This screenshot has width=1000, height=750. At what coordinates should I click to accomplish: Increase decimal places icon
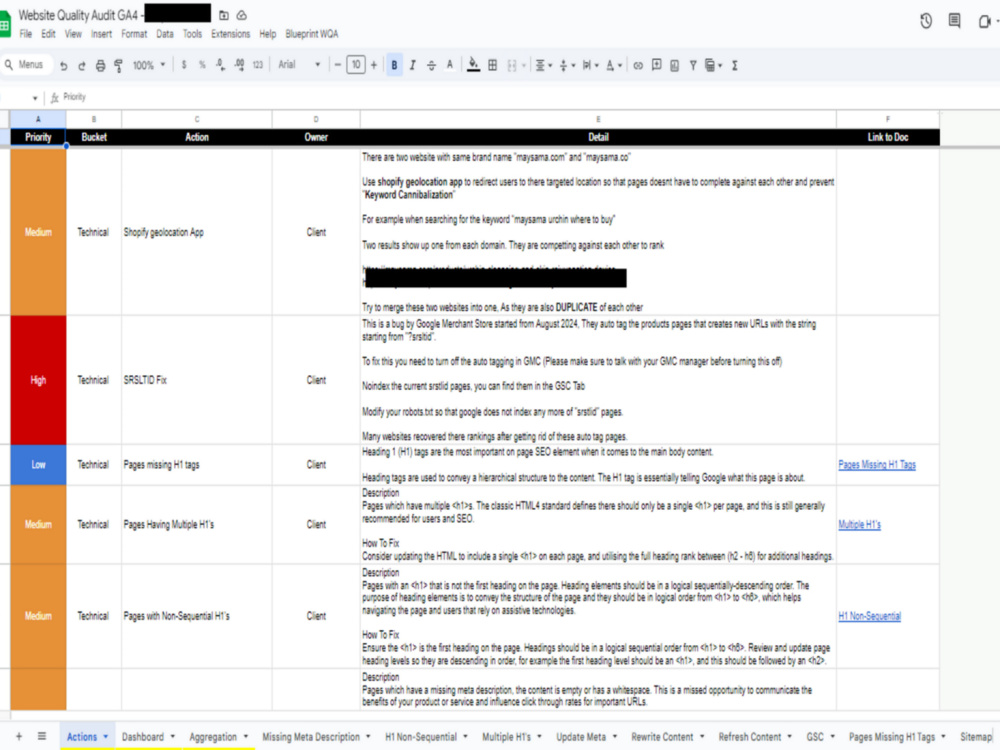click(239, 65)
